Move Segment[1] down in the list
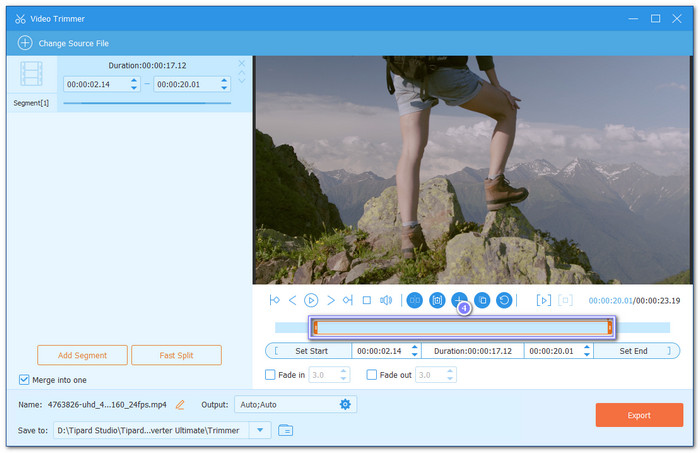This screenshot has width=700, height=453. [x=242, y=81]
